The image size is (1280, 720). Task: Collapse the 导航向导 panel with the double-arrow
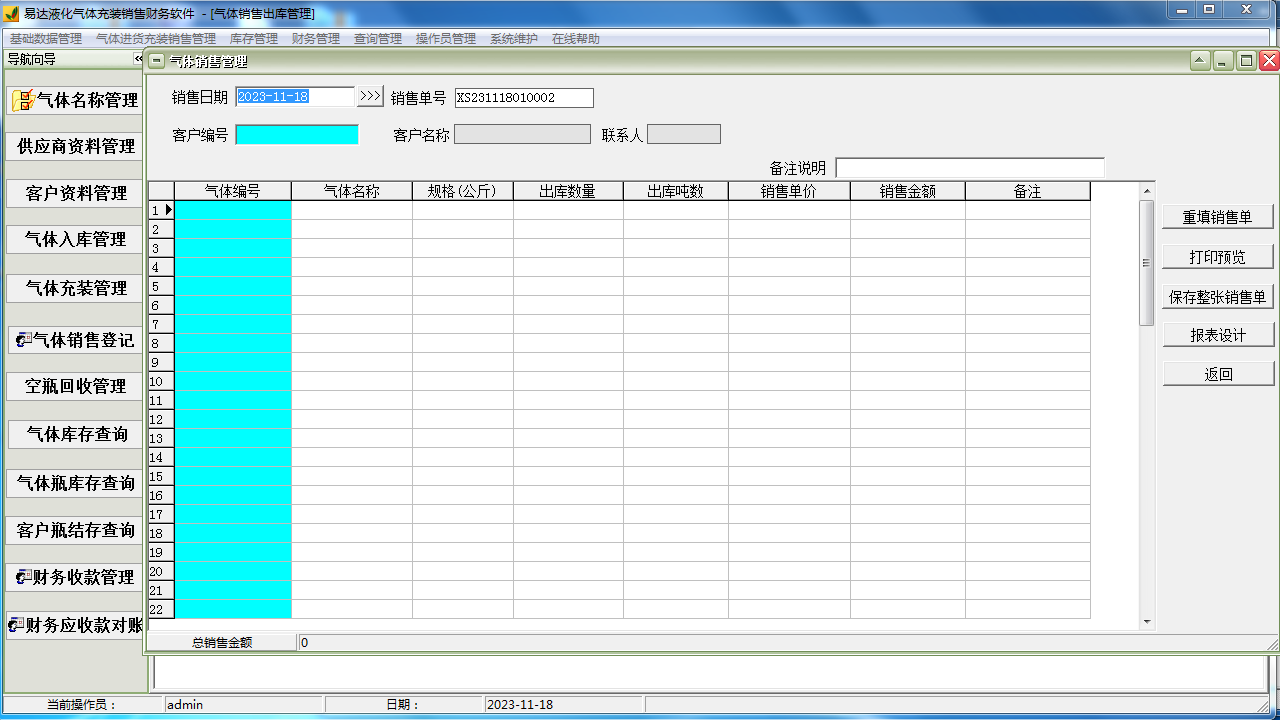pos(138,59)
